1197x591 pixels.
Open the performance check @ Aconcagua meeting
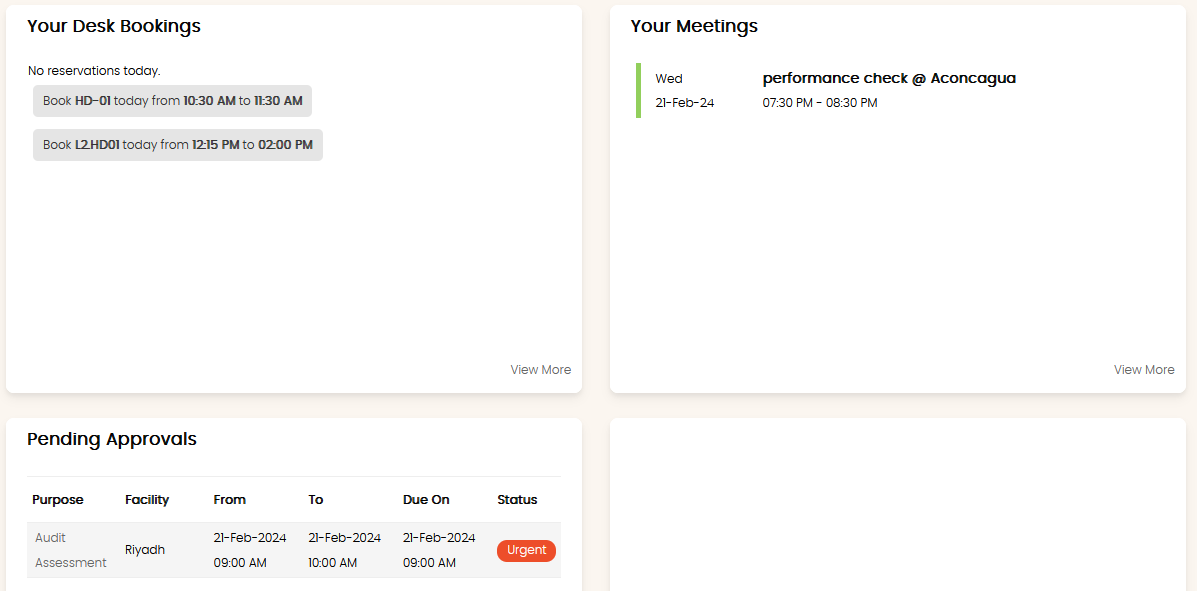pos(888,78)
